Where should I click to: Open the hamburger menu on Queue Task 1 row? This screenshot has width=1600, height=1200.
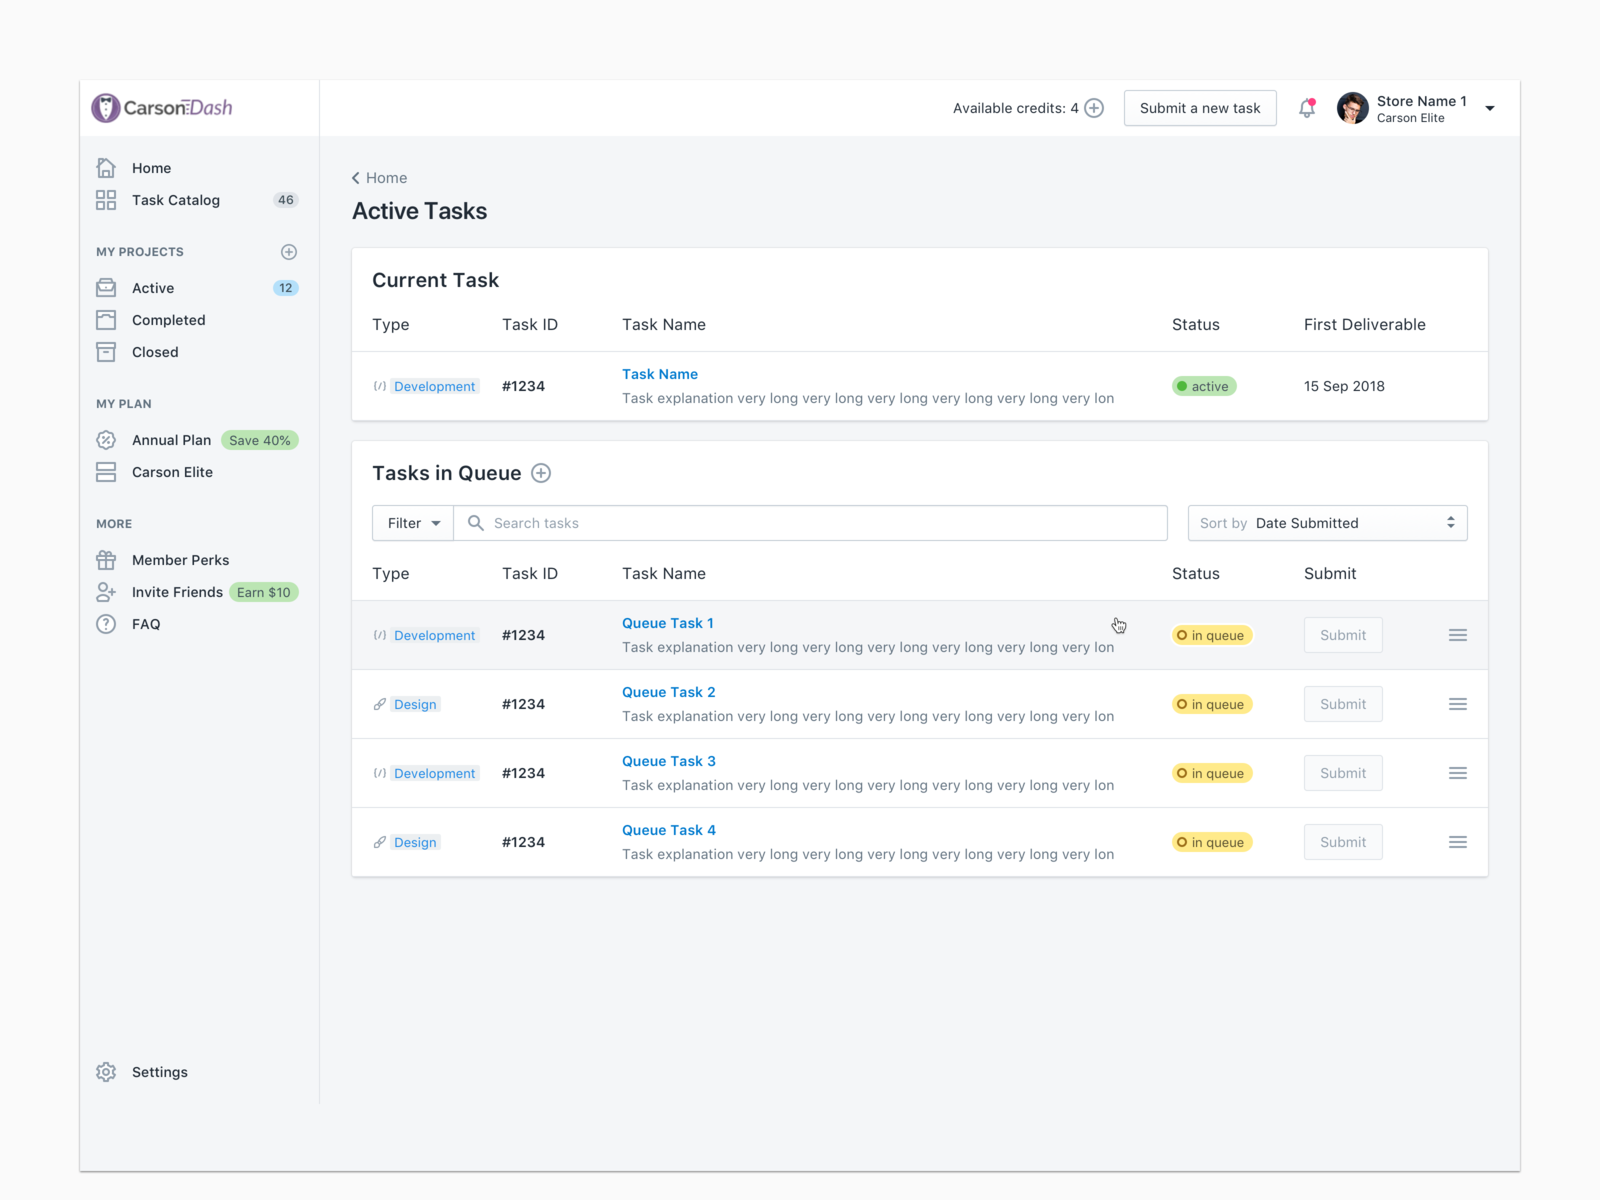pyautogui.click(x=1458, y=635)
